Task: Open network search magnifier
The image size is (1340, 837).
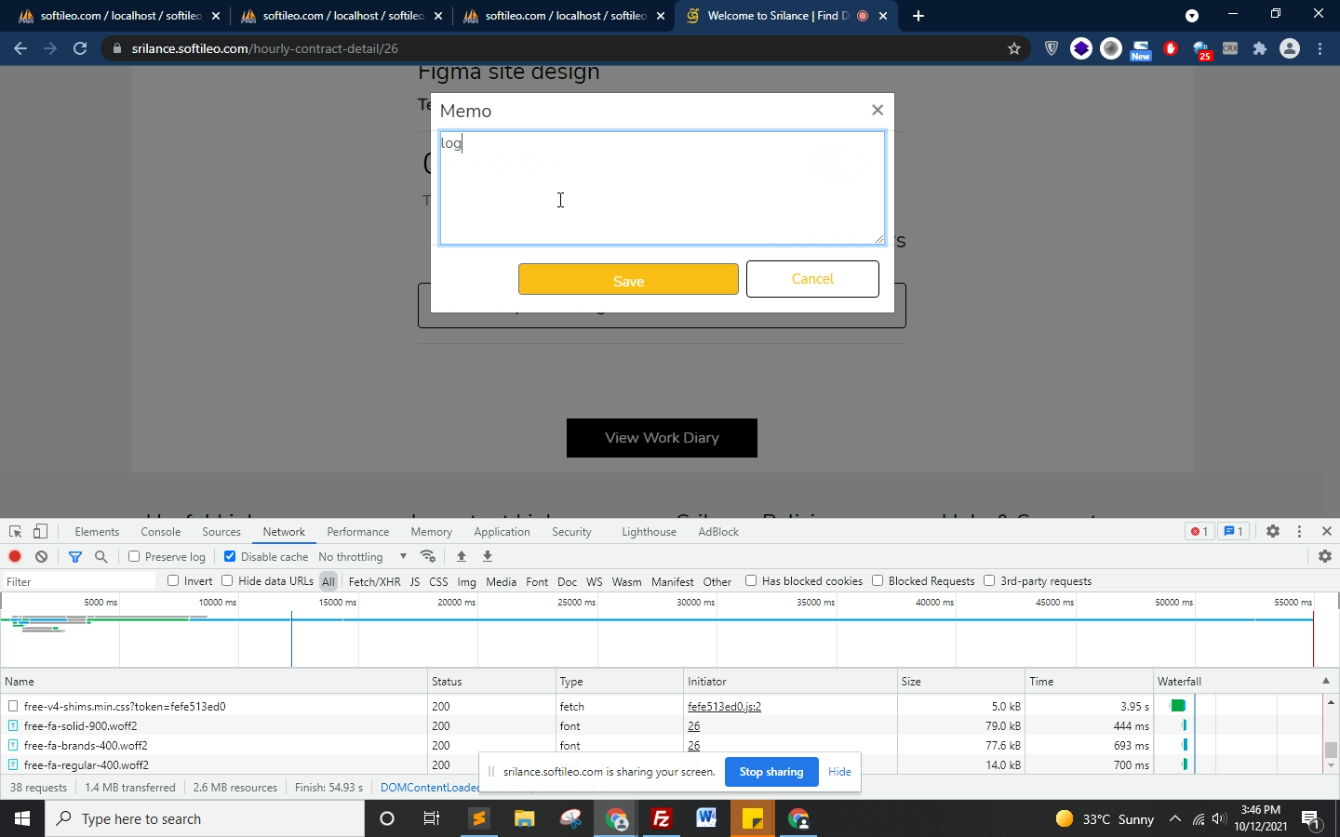Action: pos(101,557)
